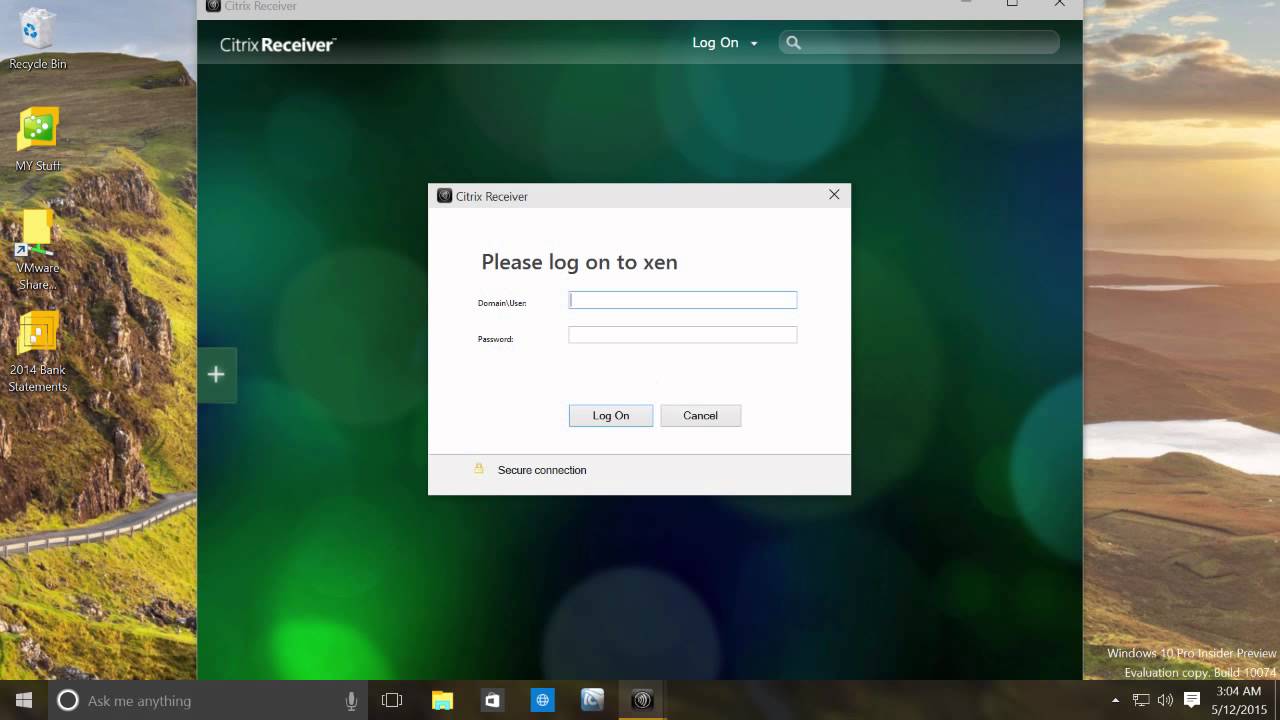Open the Log On dropdown in header
Viewport: 1280px width, 720px height.
click(725, 43)
